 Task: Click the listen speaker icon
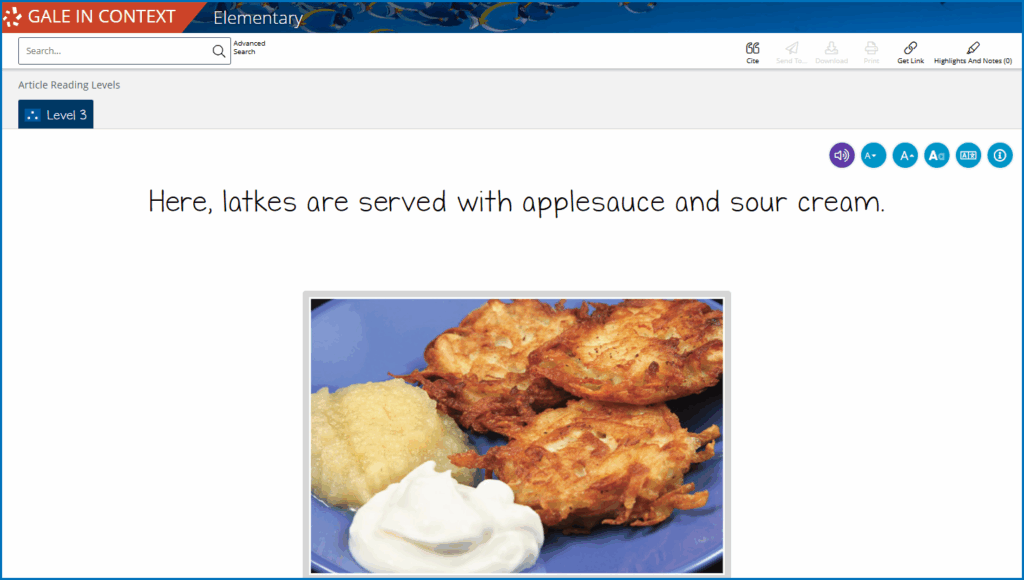pyautogui.click(x=842, y=155)
